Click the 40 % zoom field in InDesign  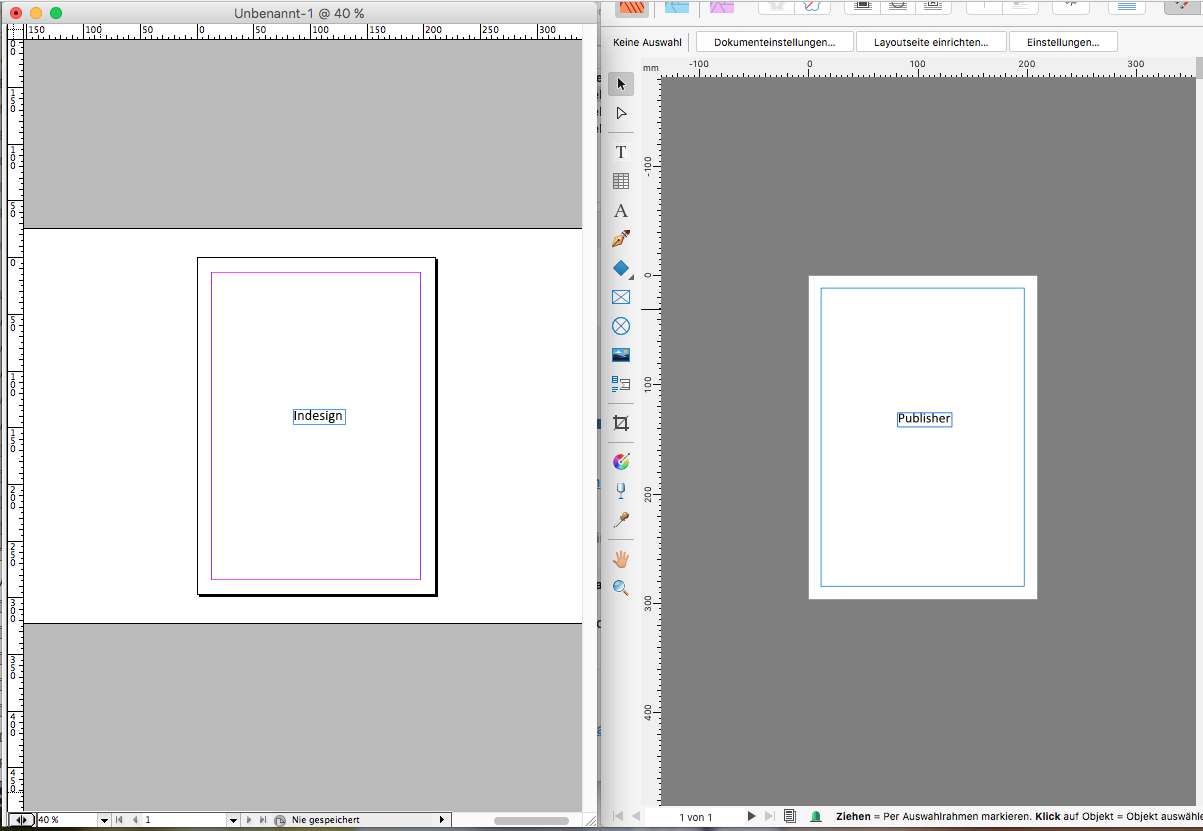(67, 820)
